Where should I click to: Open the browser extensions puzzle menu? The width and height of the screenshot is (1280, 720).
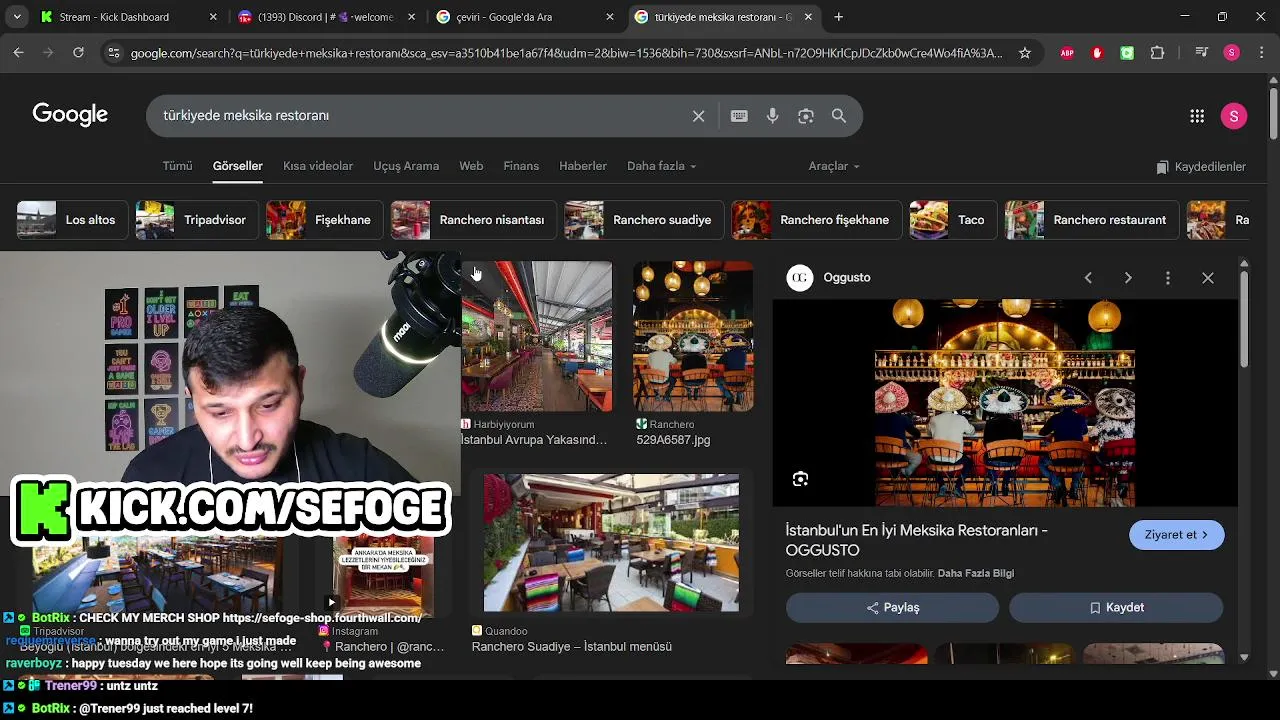pyautogui.click(x=1157, y=53)
